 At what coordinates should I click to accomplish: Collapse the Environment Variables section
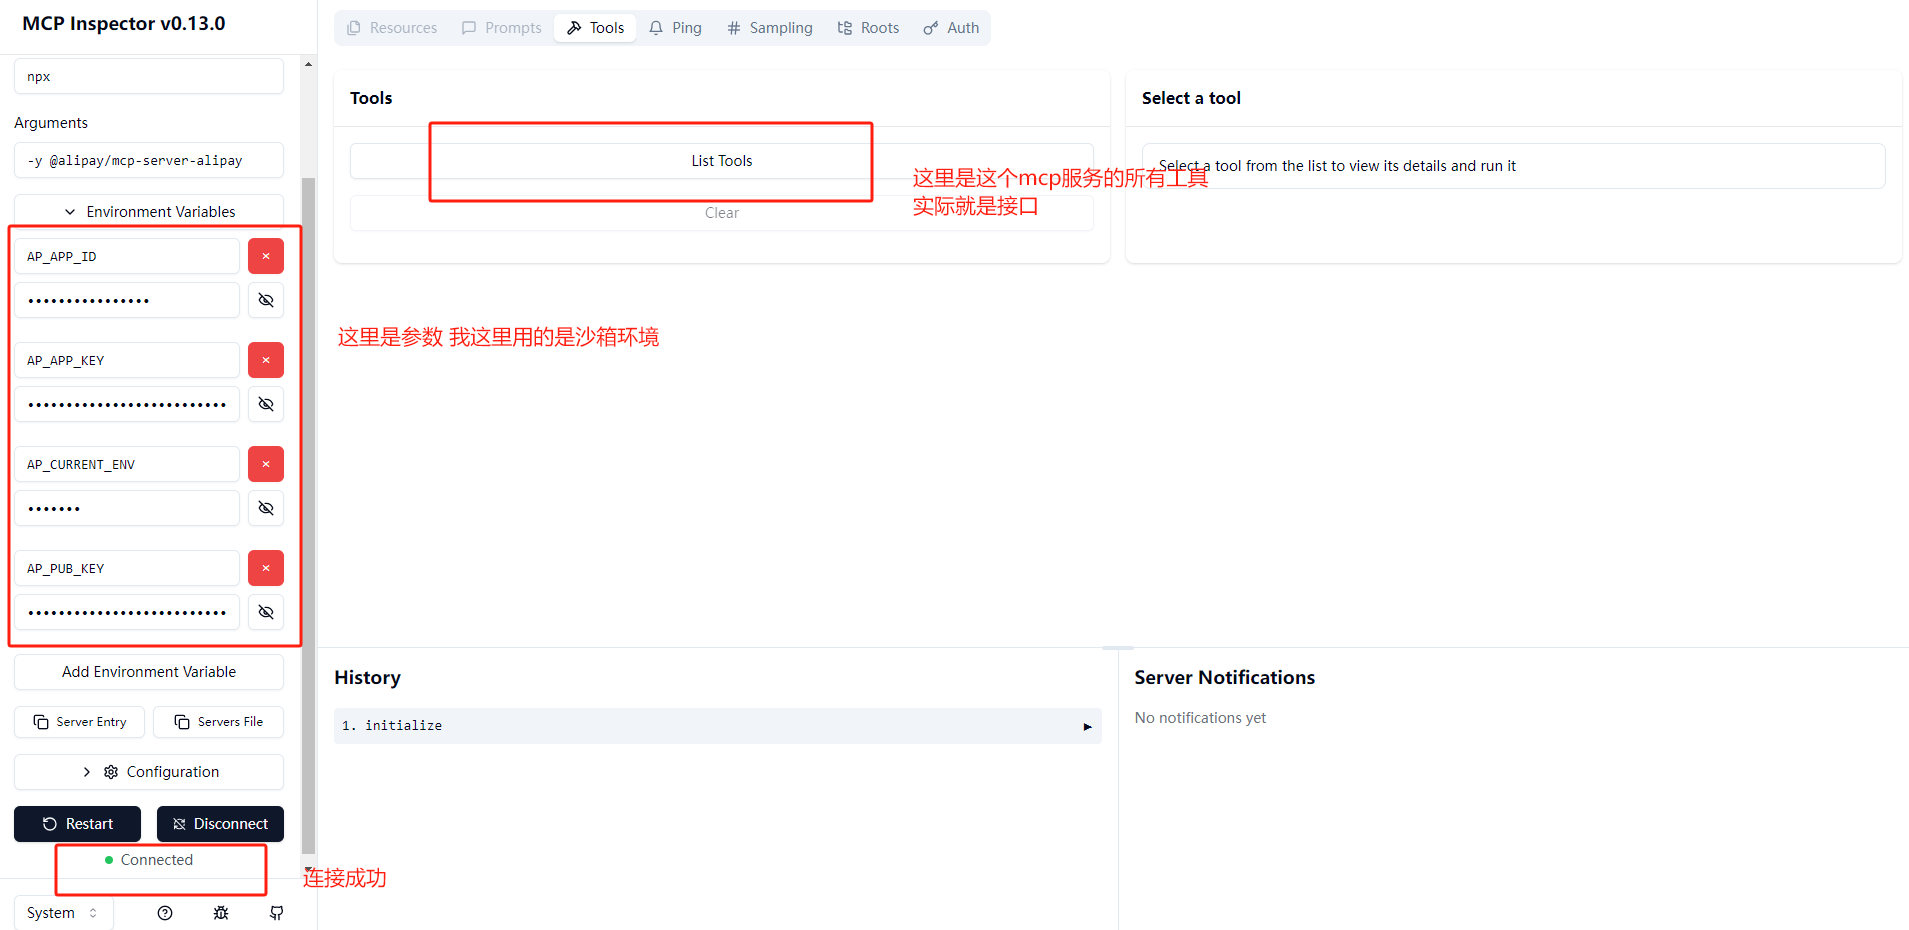148,211
